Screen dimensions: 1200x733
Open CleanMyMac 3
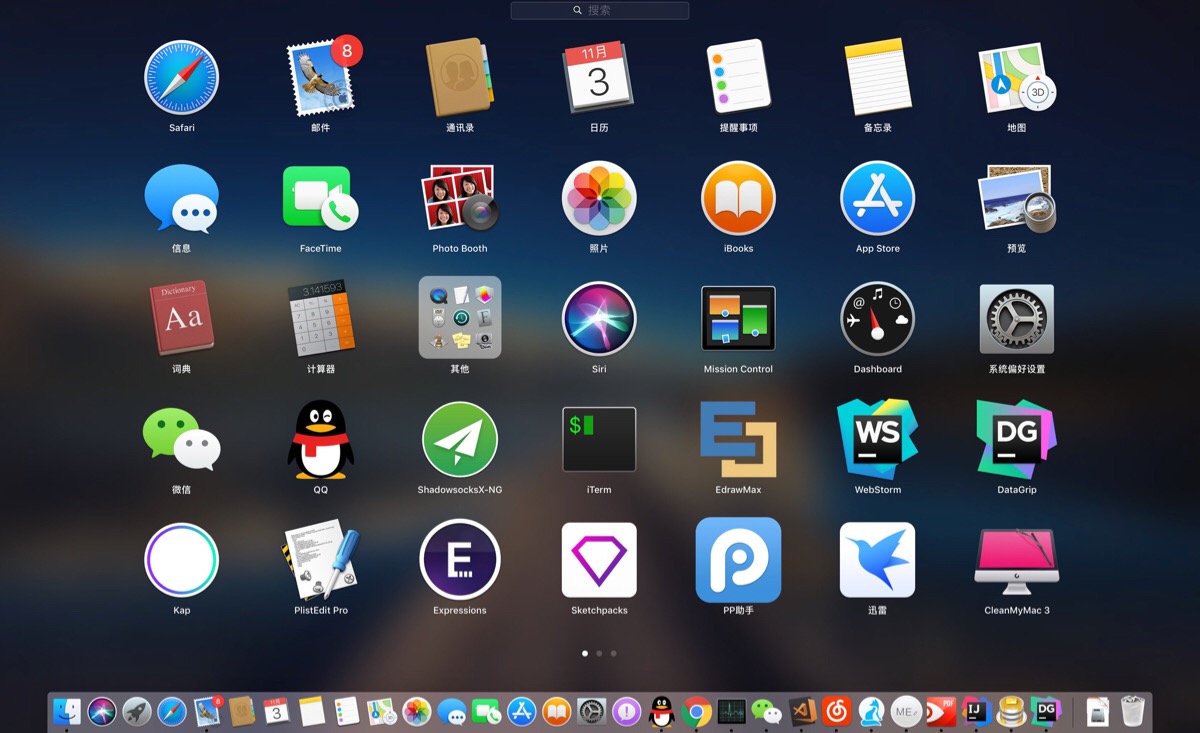point(1016,560)
